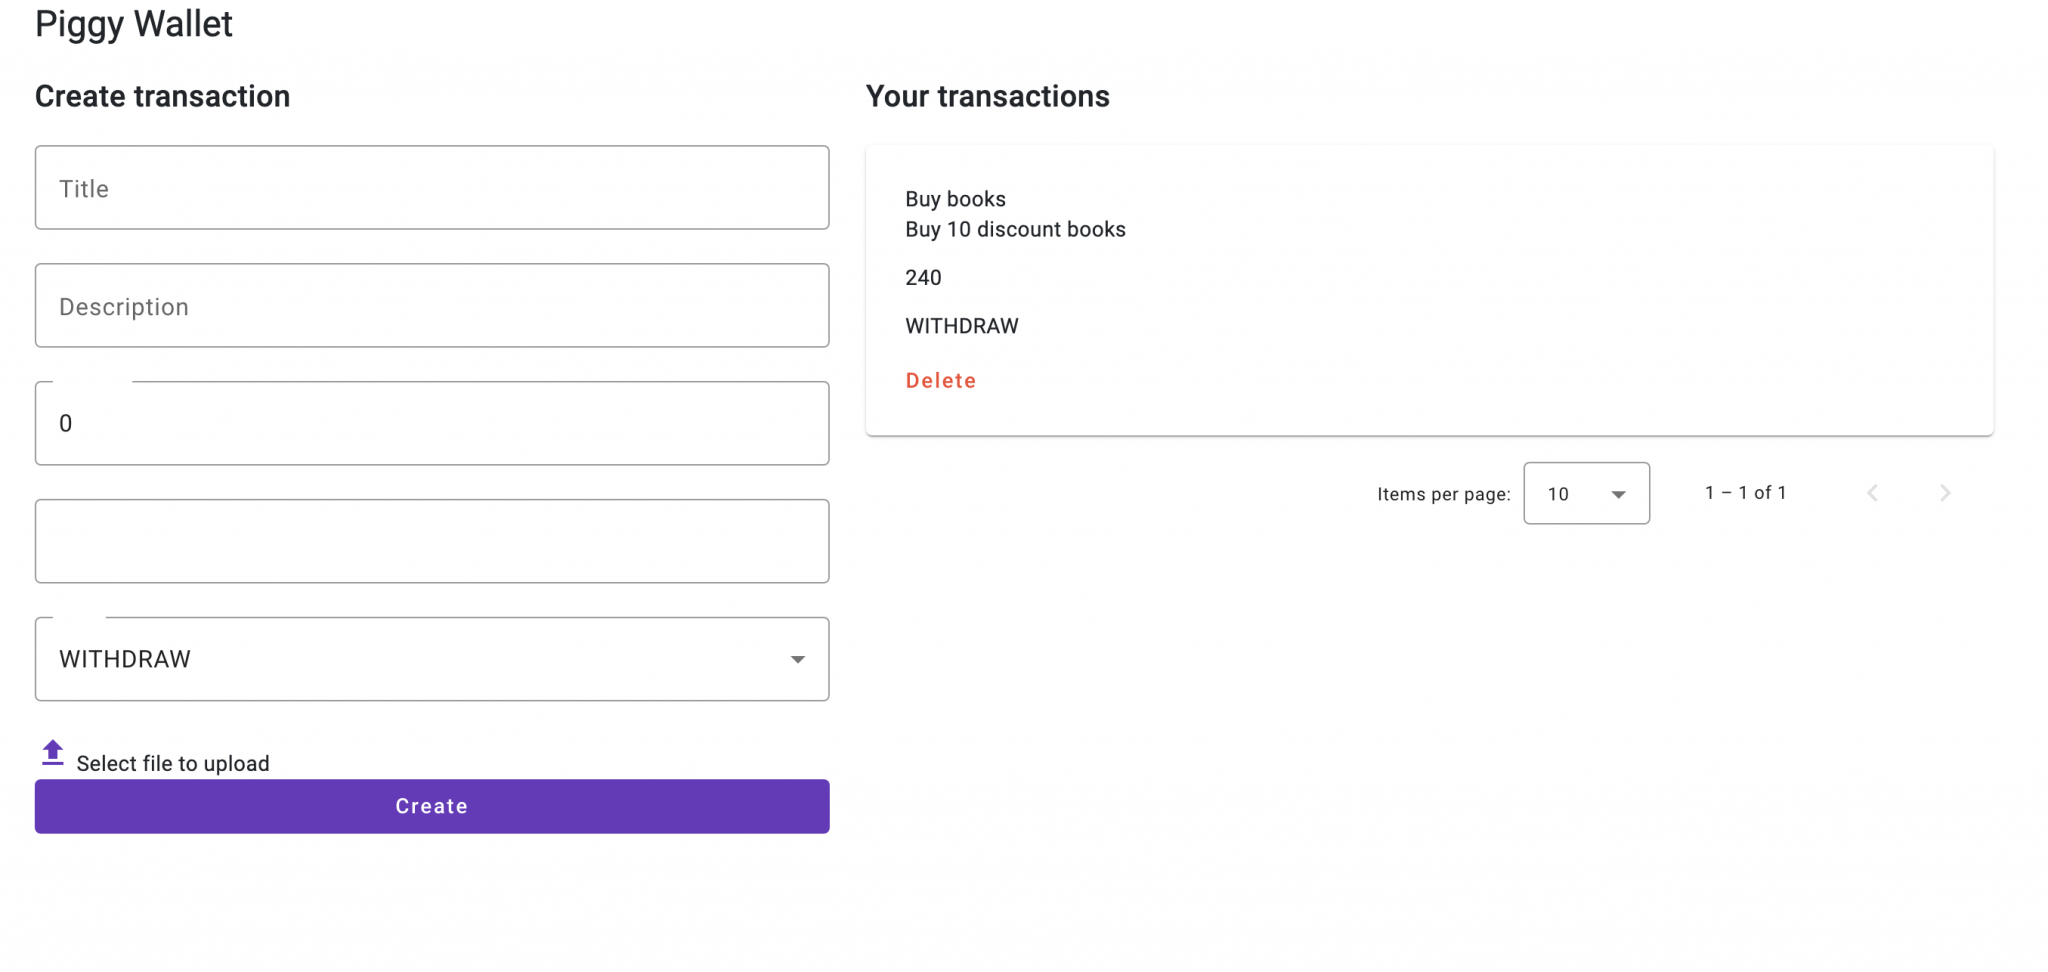Select the amount field showing 0
Screen dimensions: 2048x972
[x=431, y=424]
